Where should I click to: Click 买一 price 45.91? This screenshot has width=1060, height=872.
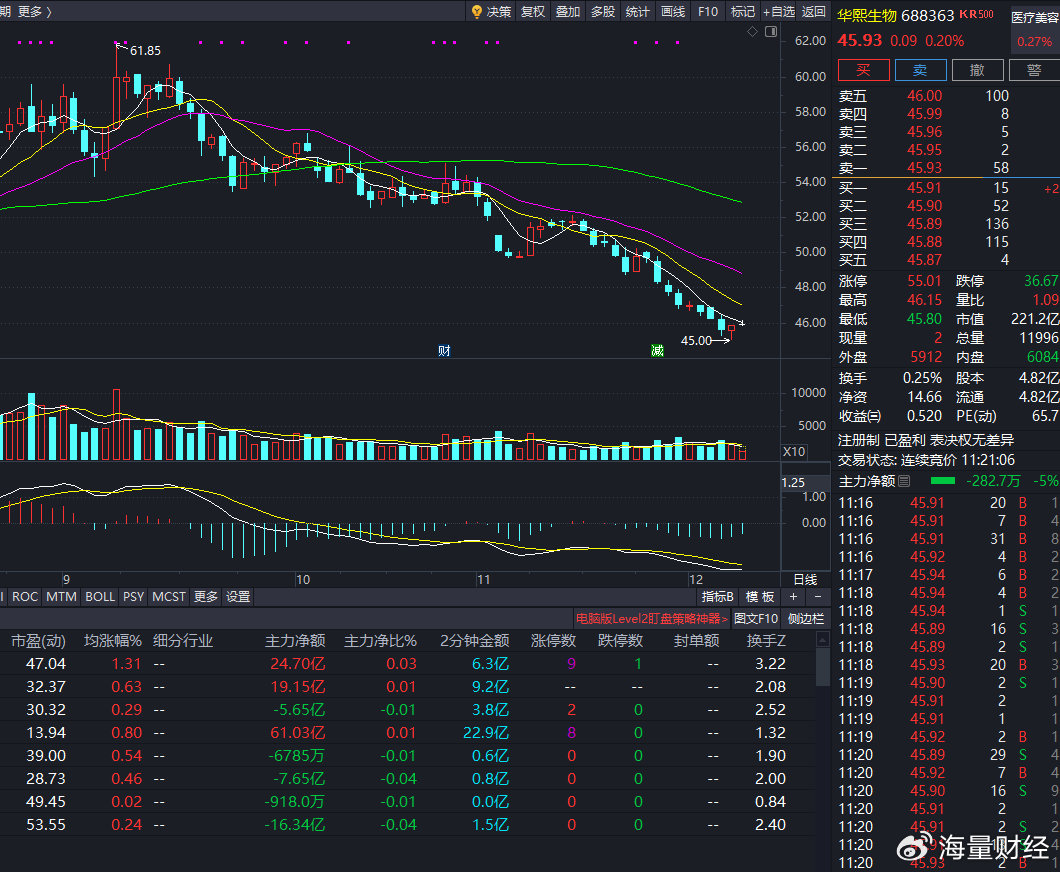click(924, 187)
